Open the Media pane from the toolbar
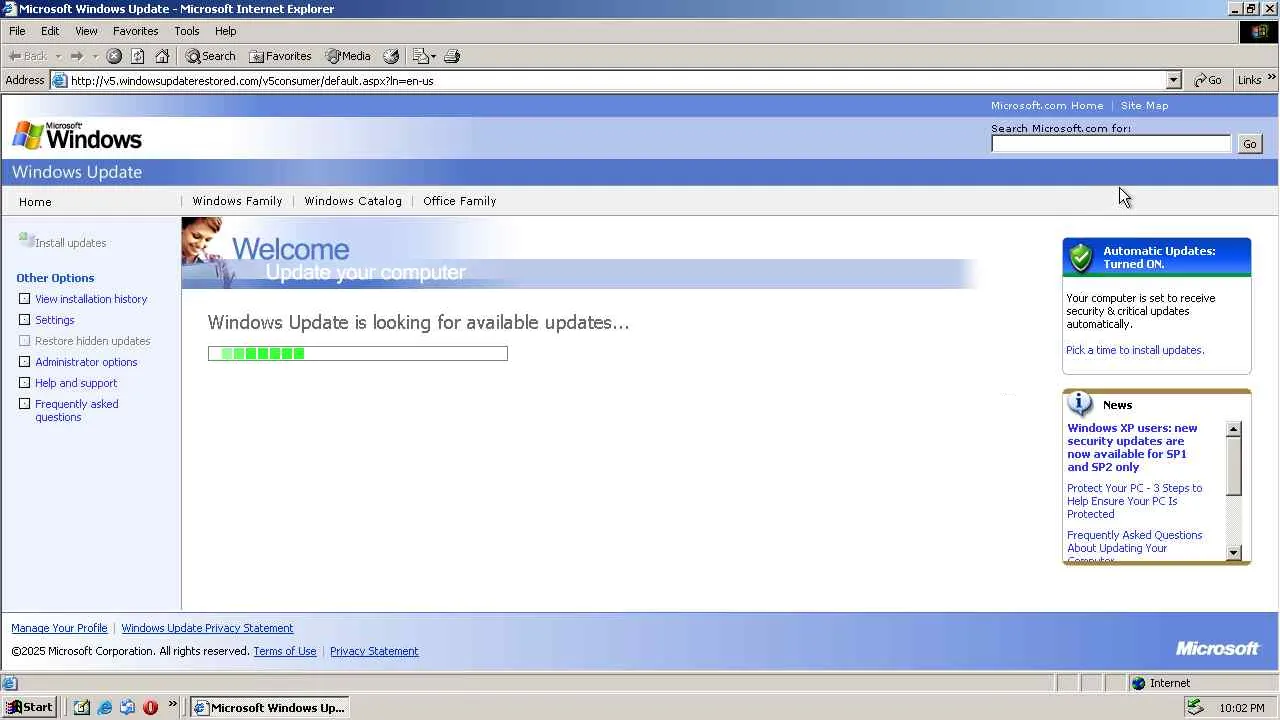The image size is (1280, 720). [x=348, y=56]
